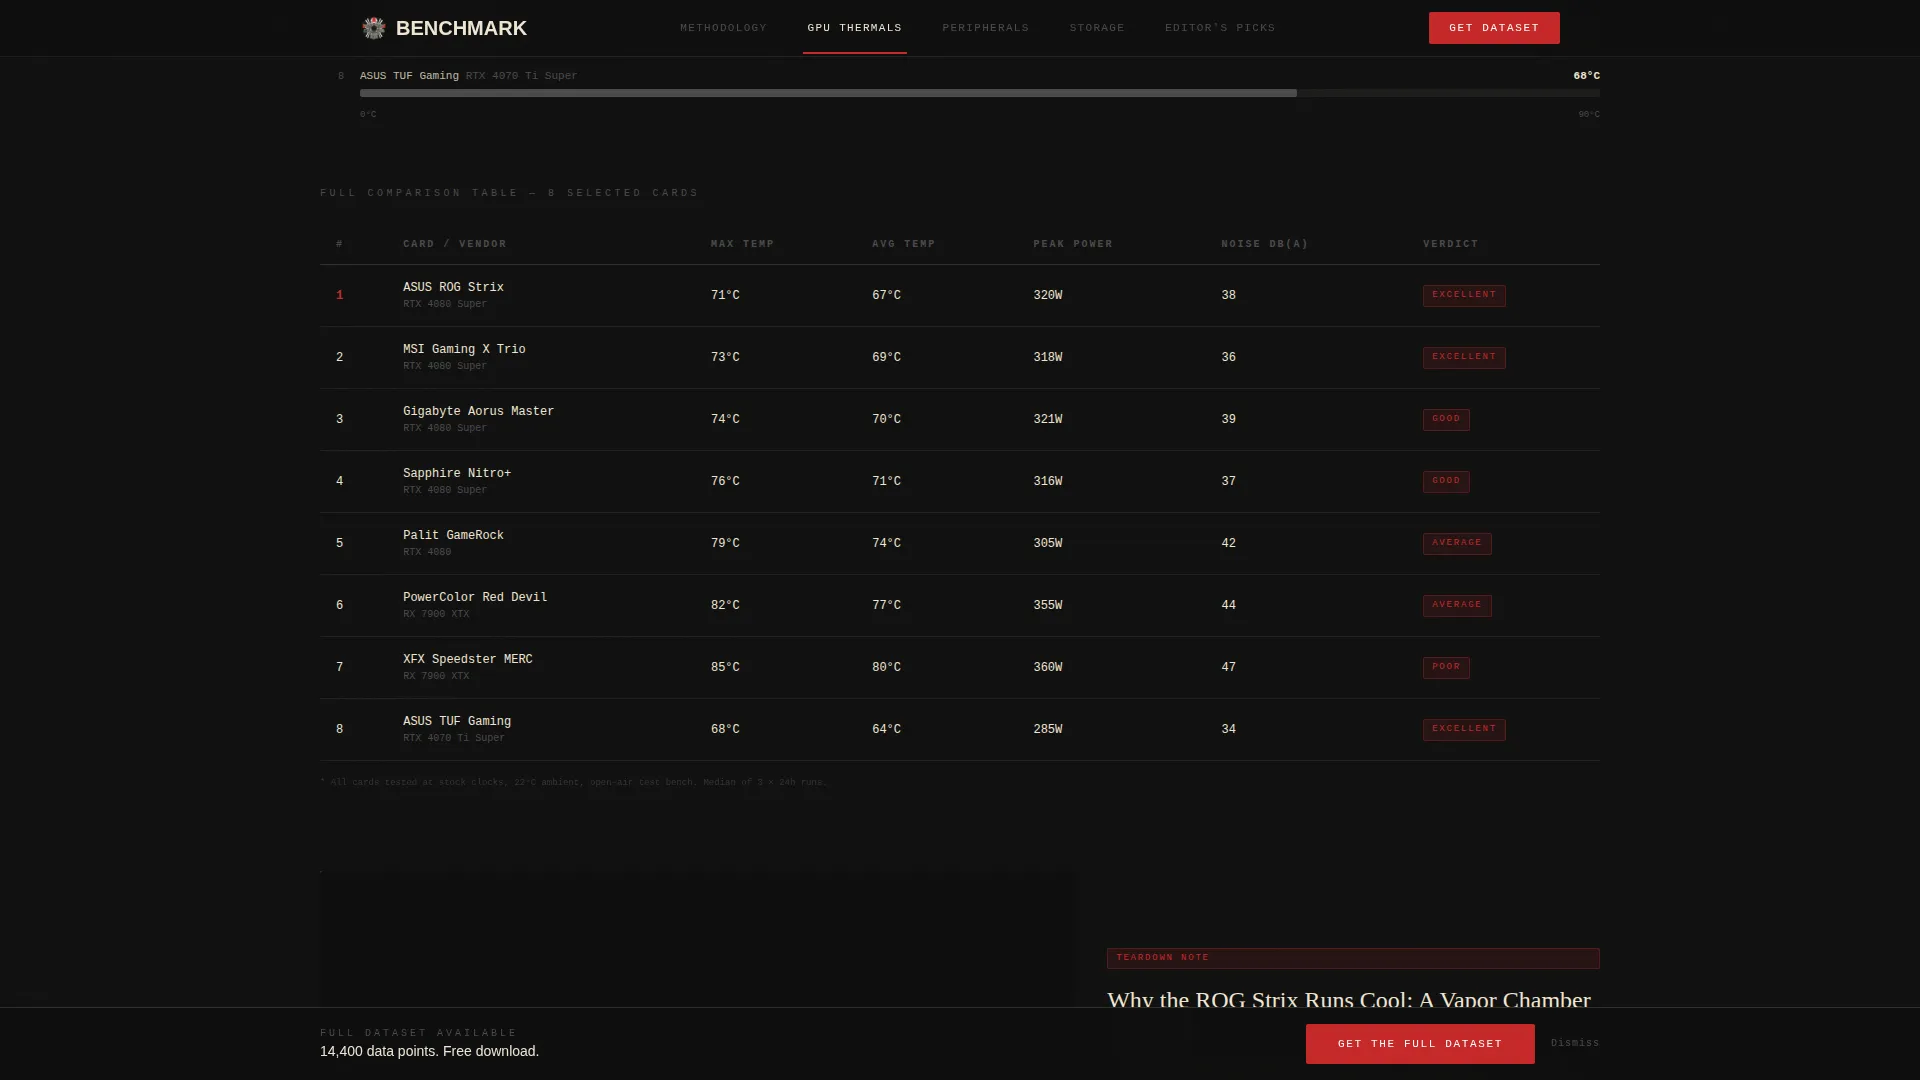
Task: Click the Teardown Note tag
Action: point(1353,958)
